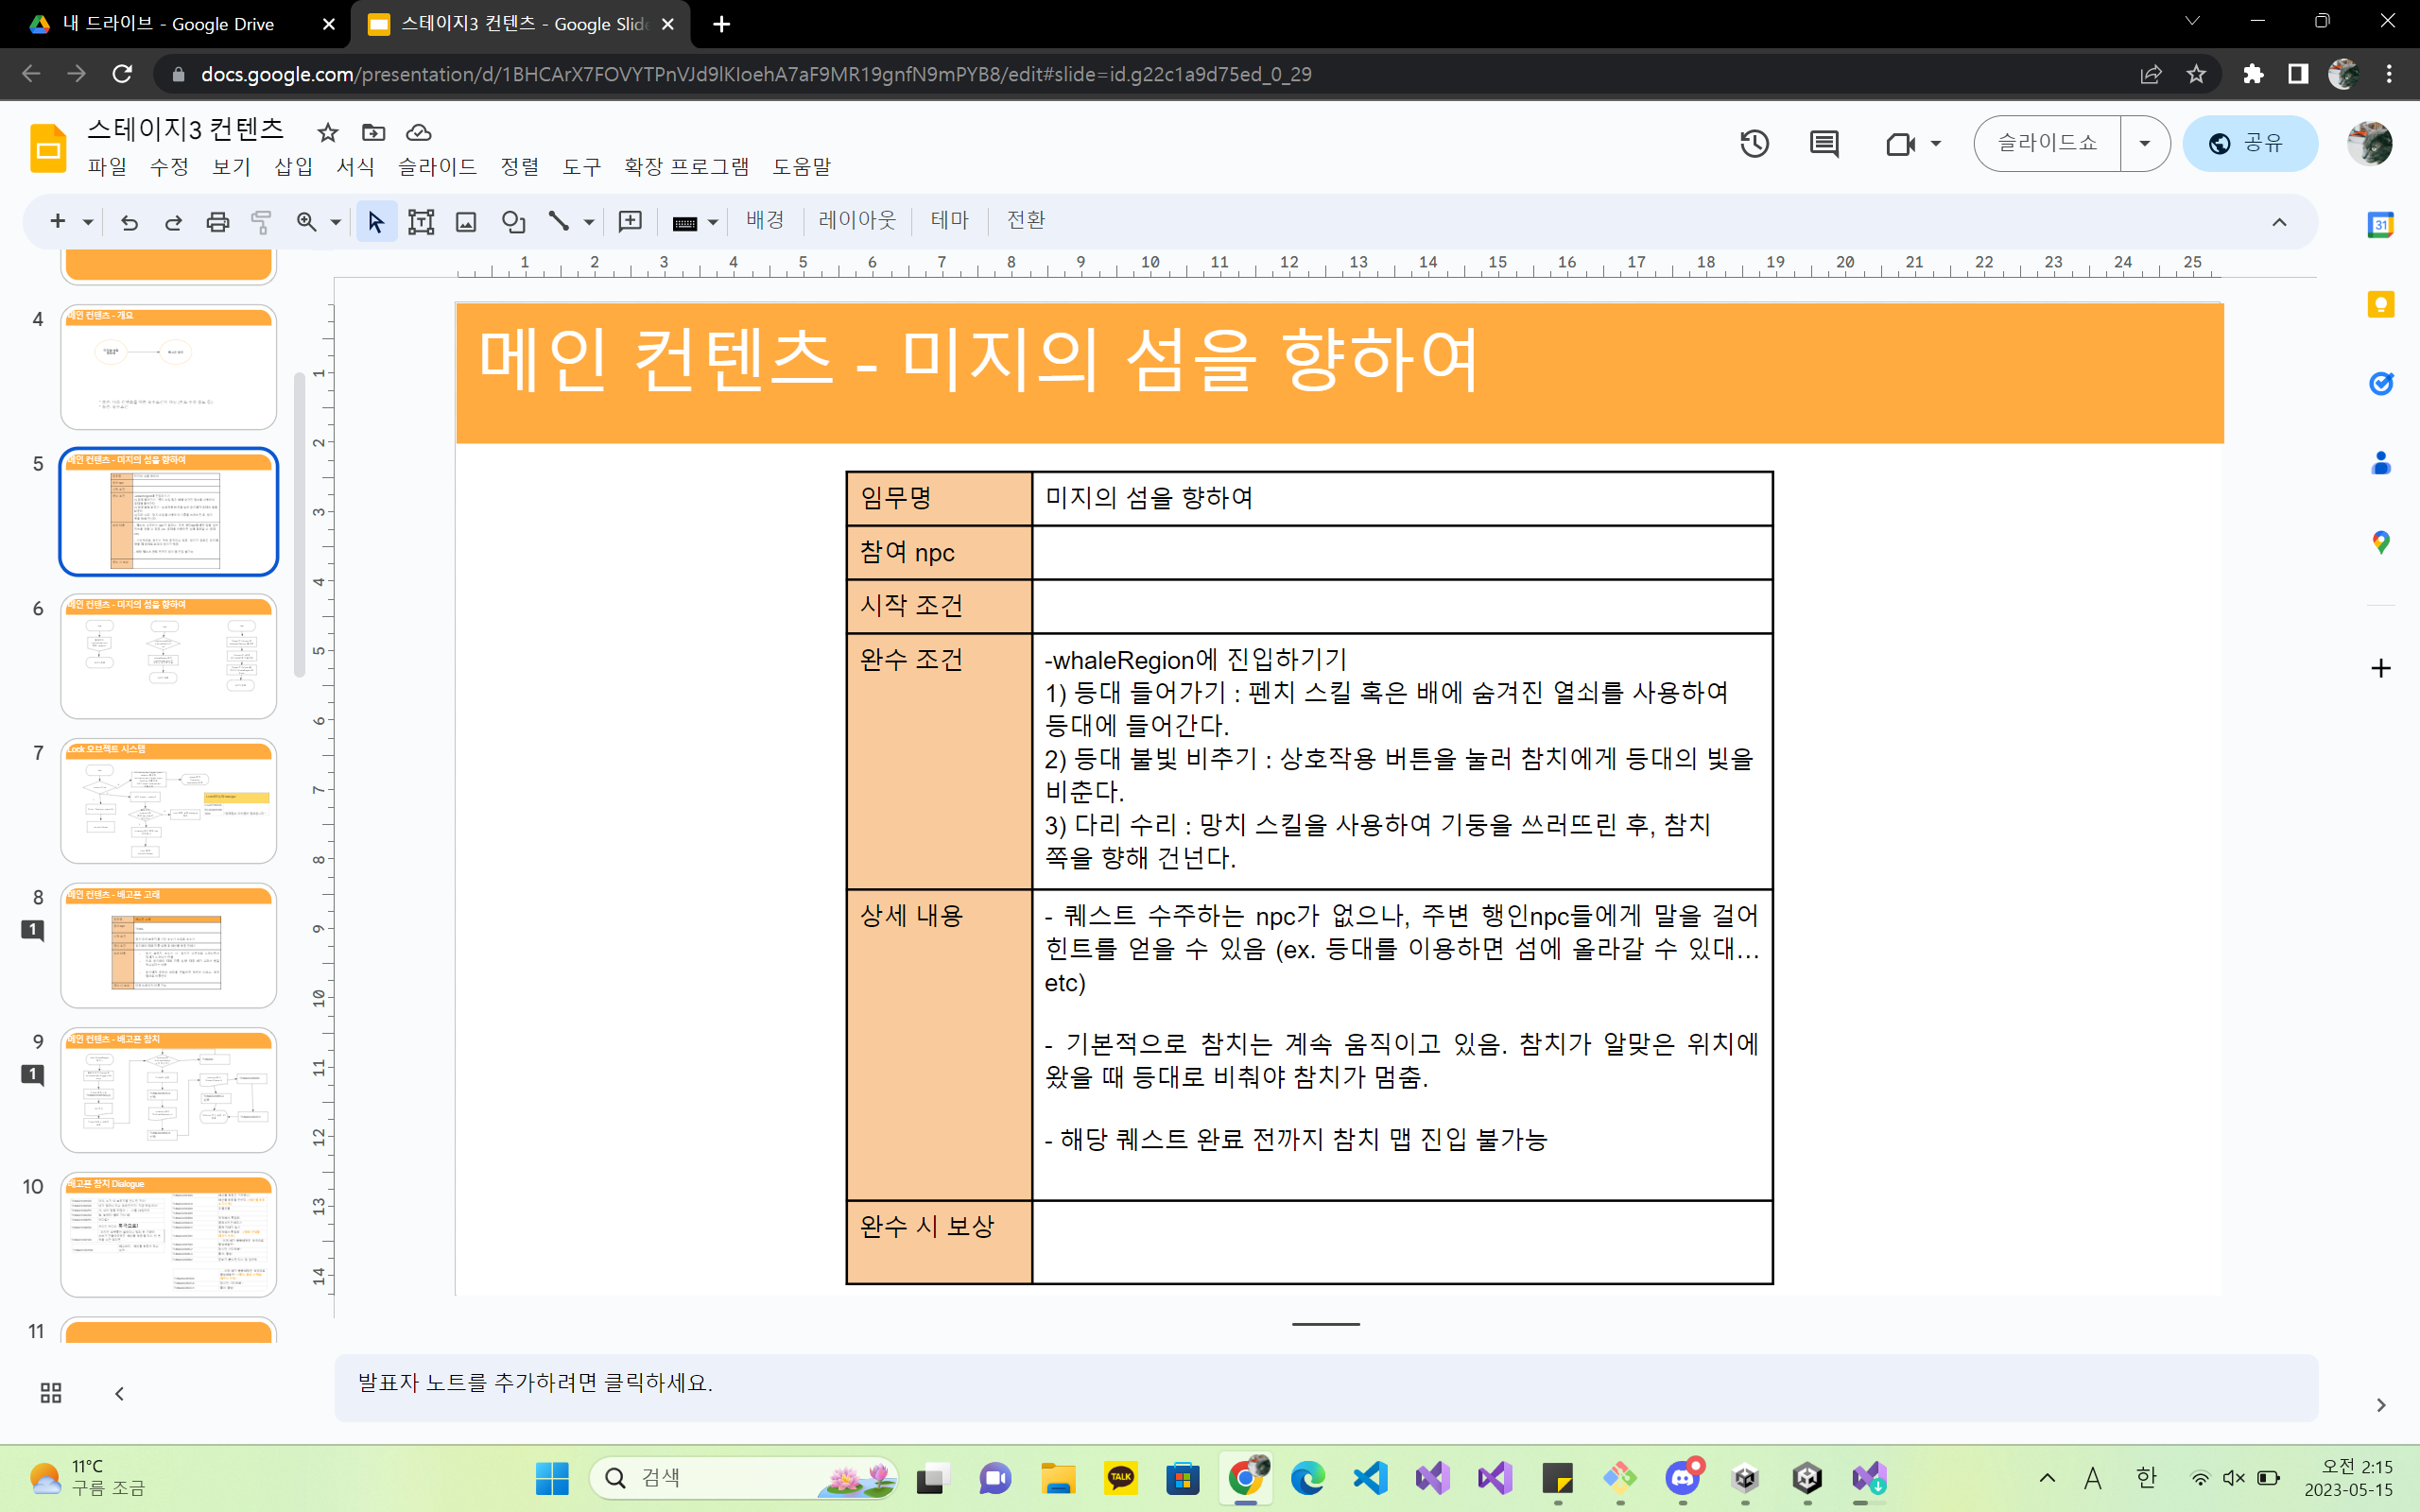Open the 삽입 menu
The height and width of the screenshot is (1512, 2420).
coord(293,167)
